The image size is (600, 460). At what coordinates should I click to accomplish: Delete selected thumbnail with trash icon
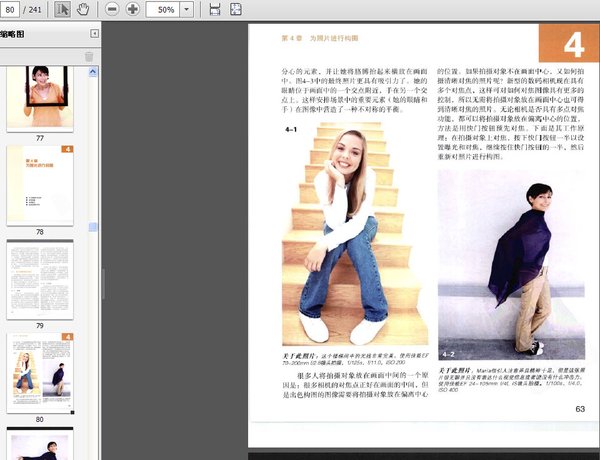click(88, 57)
